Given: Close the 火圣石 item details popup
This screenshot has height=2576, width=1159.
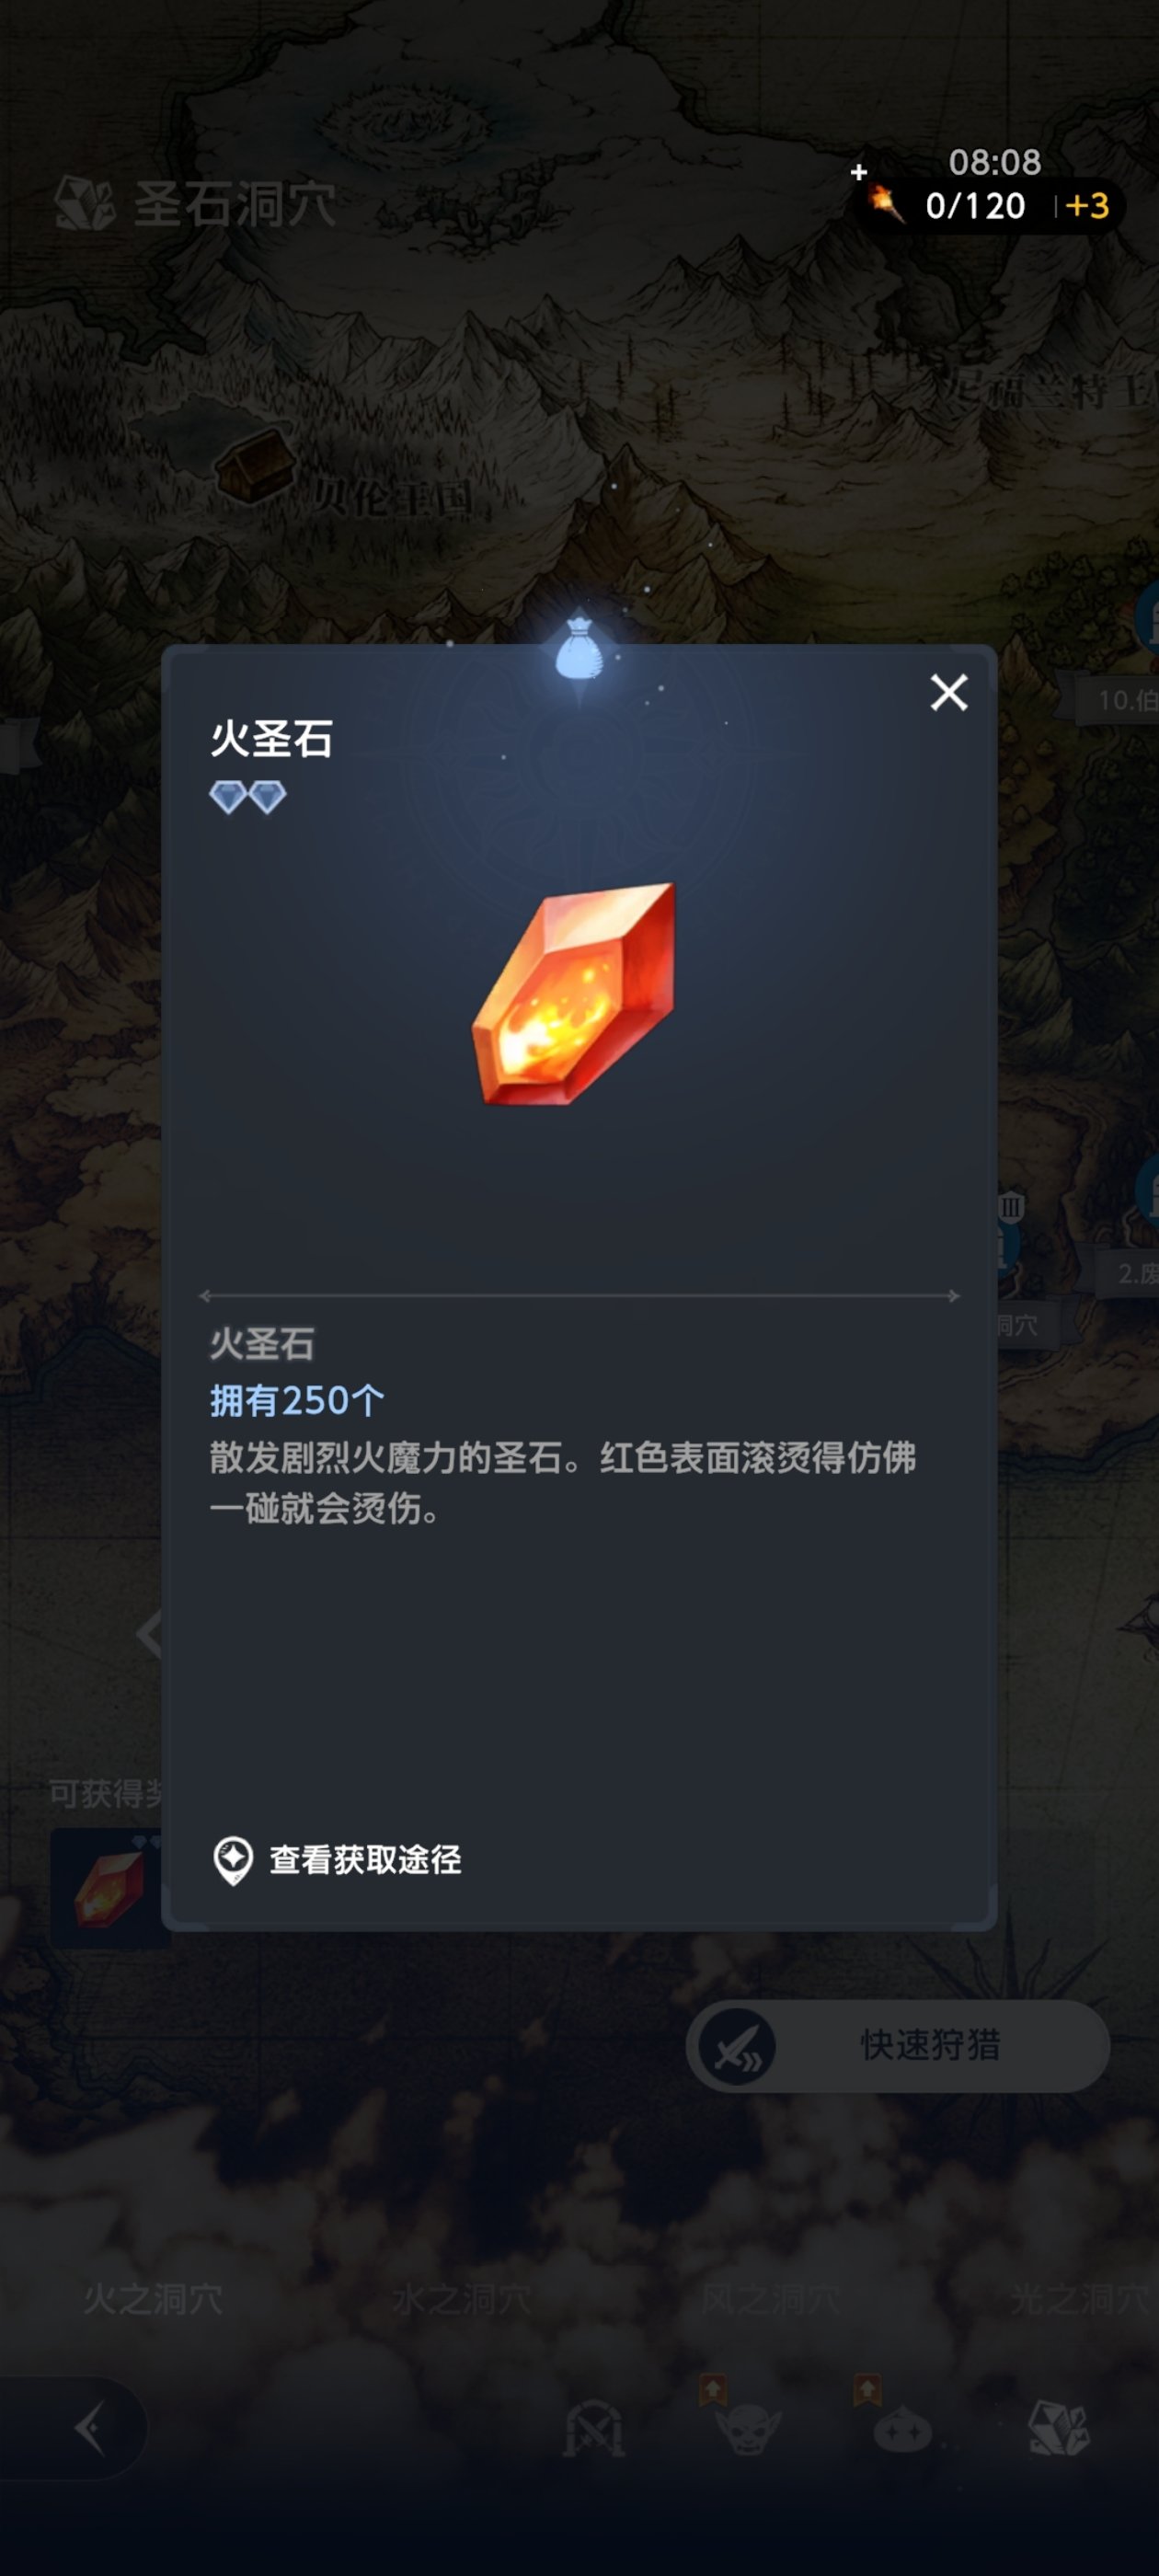Looking at the screenshot, I should 948,692.
